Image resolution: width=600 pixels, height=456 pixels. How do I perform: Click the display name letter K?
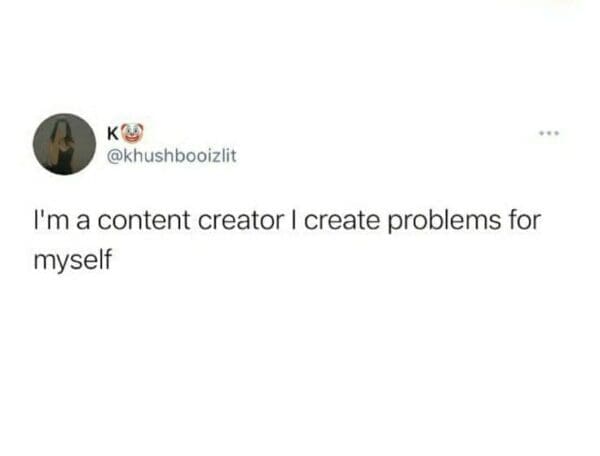pos(113,133)
